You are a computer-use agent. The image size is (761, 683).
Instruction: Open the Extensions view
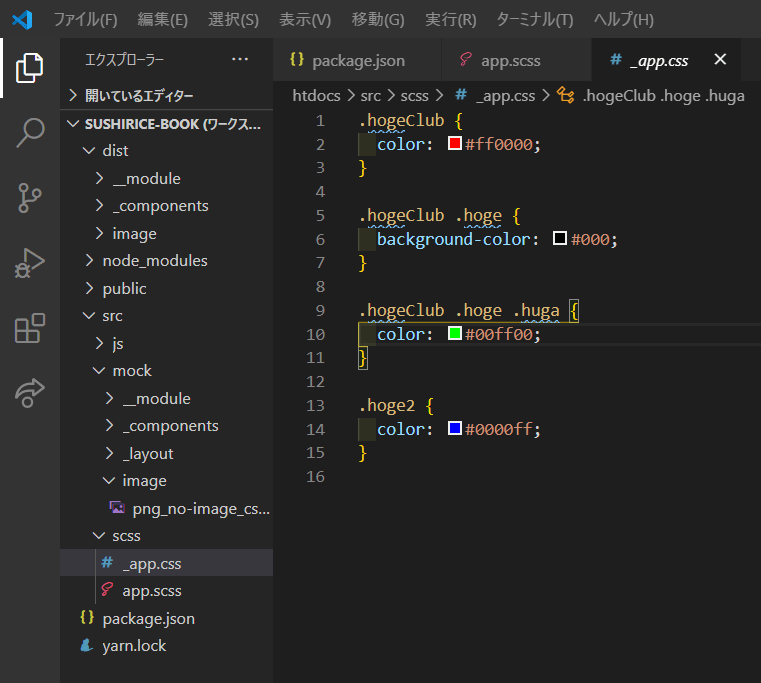(x=30, y=328)
